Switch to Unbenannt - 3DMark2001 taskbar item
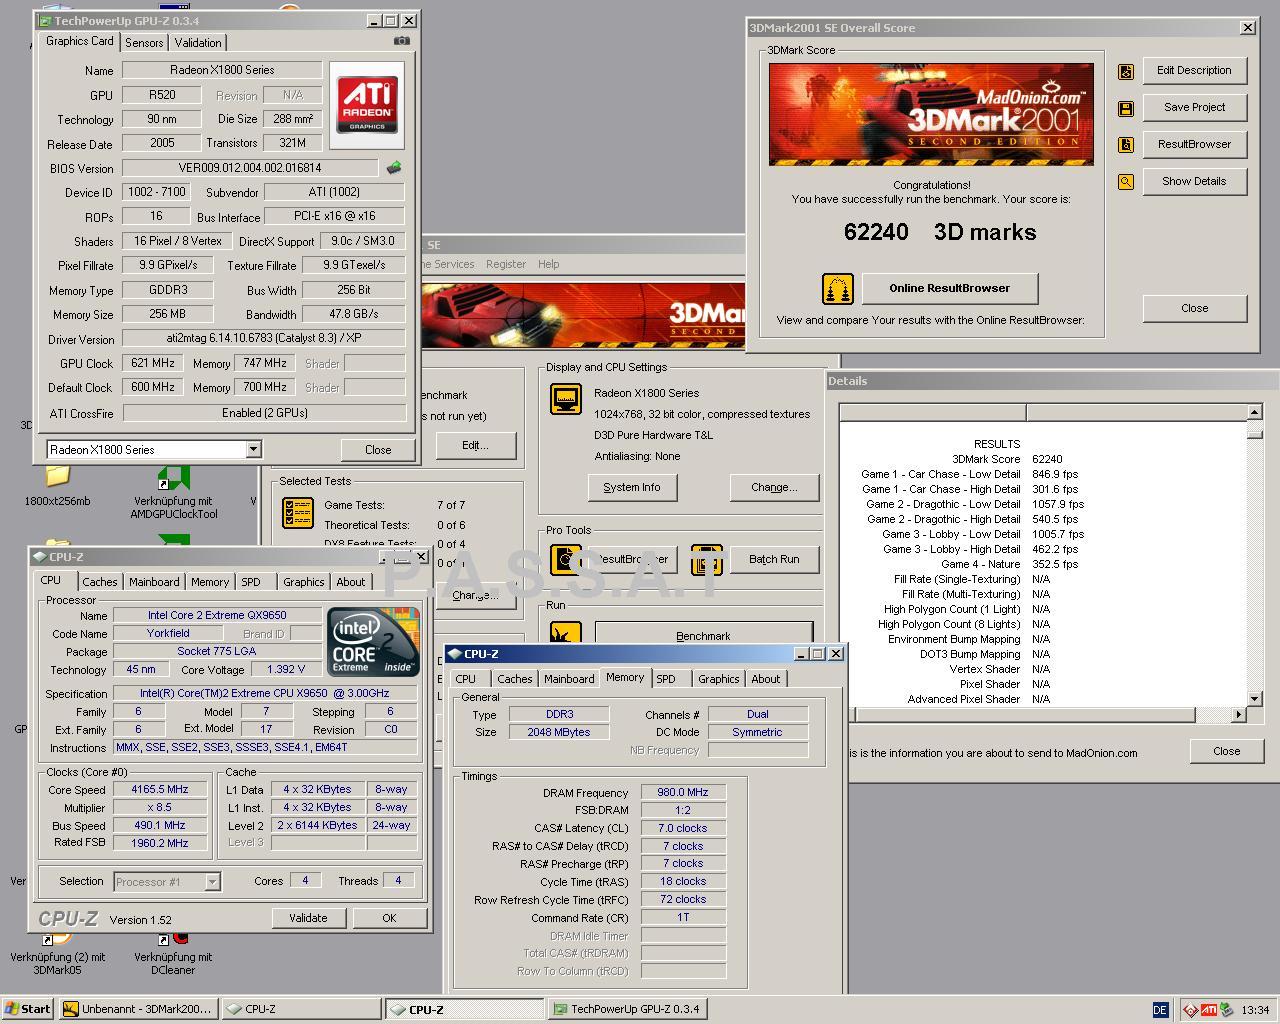The image size is (1280, 1024). [137, 1009]
